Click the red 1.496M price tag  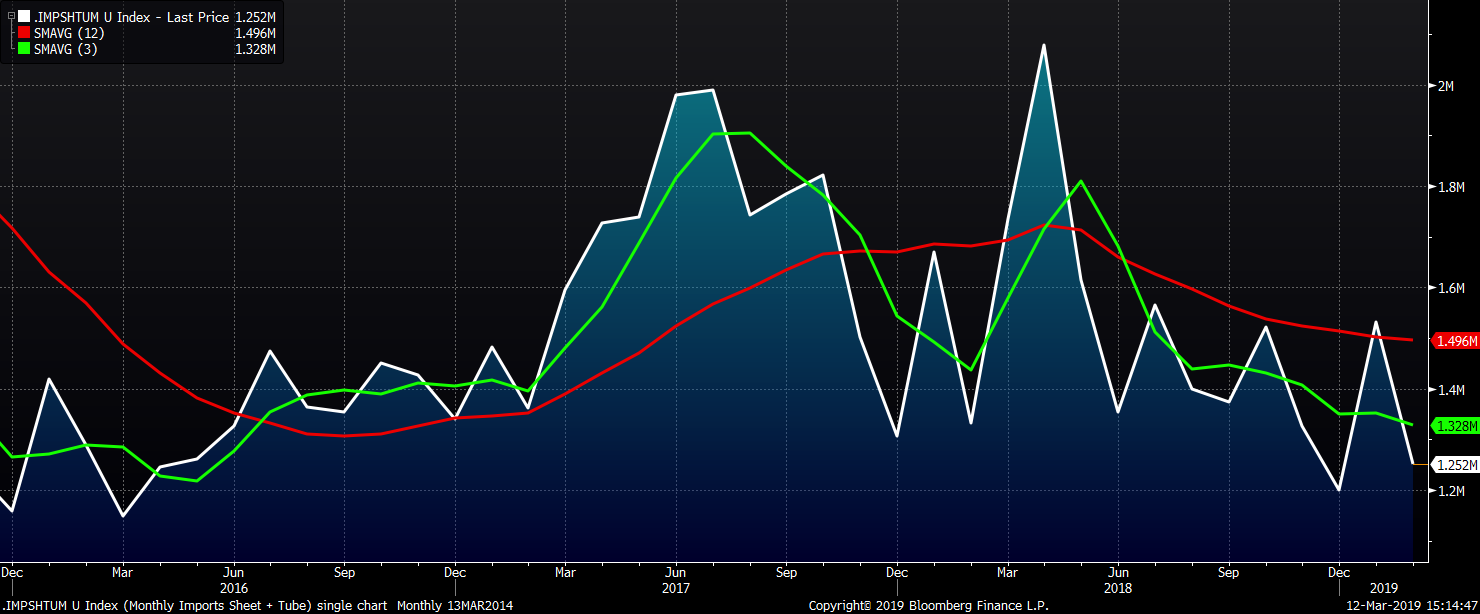(1456, 341)
